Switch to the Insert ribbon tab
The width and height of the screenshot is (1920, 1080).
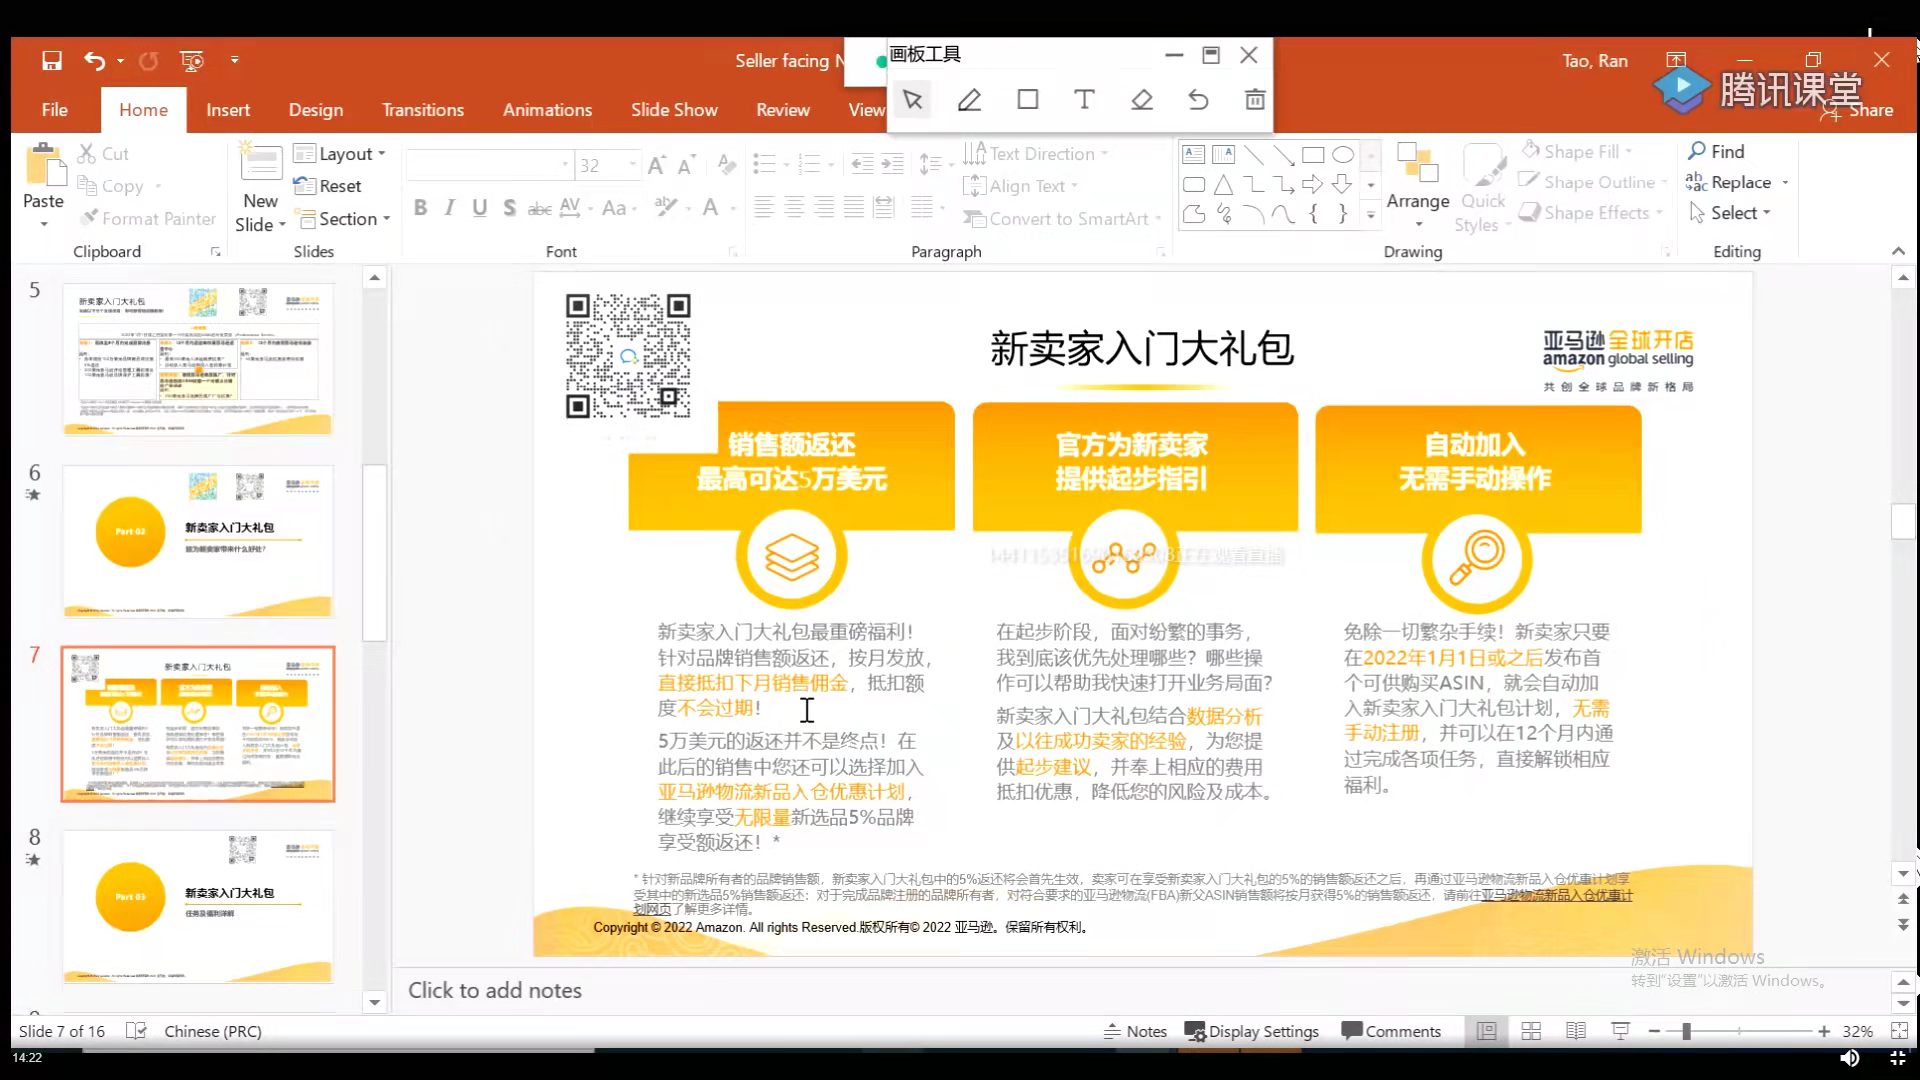[x=228, y=110]
